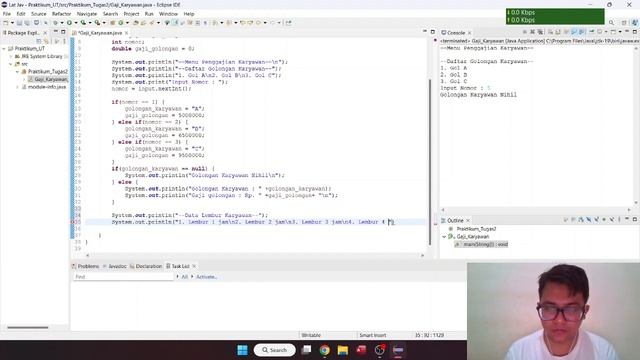Click the Save toolbar icon
The height and width of the screenshot is (360, 640).
pyautogui.click(x=19, y=23)
